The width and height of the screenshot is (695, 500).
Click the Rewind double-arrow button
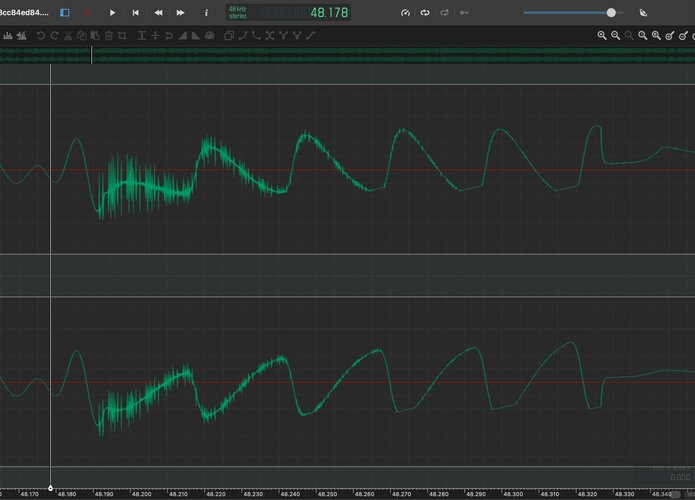(x=158, y=13)
